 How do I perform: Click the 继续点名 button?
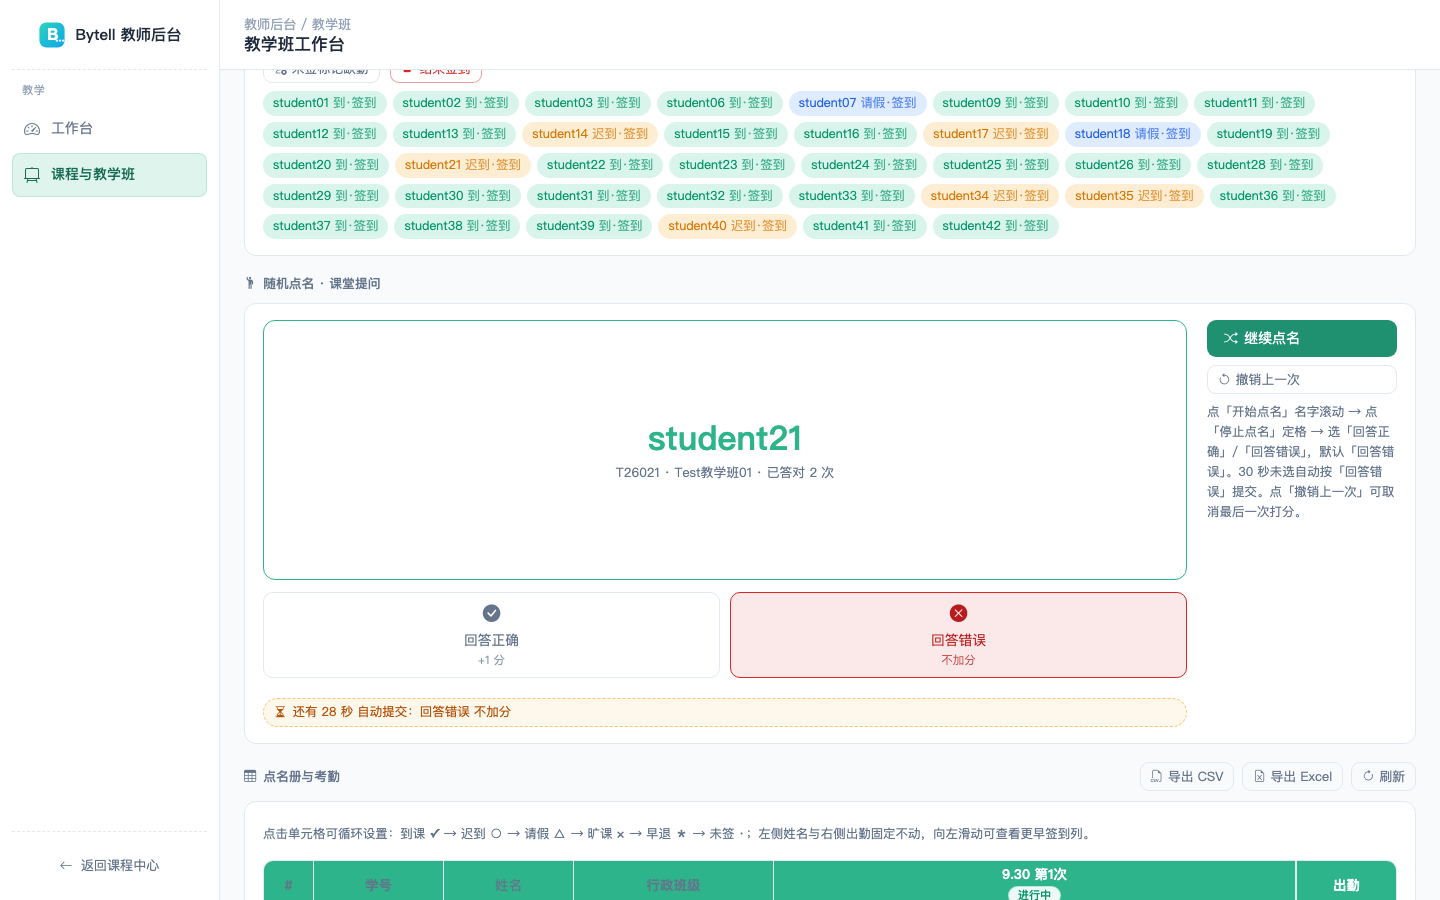1301,338
